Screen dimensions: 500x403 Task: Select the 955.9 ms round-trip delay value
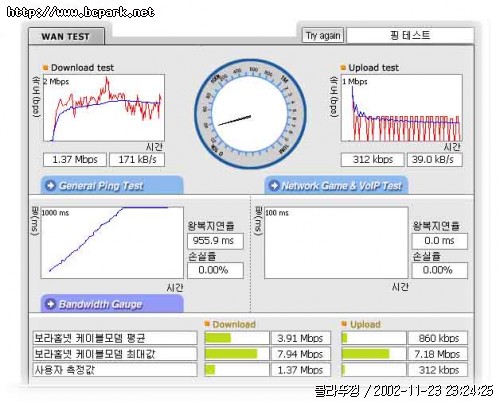pos(215,241)
